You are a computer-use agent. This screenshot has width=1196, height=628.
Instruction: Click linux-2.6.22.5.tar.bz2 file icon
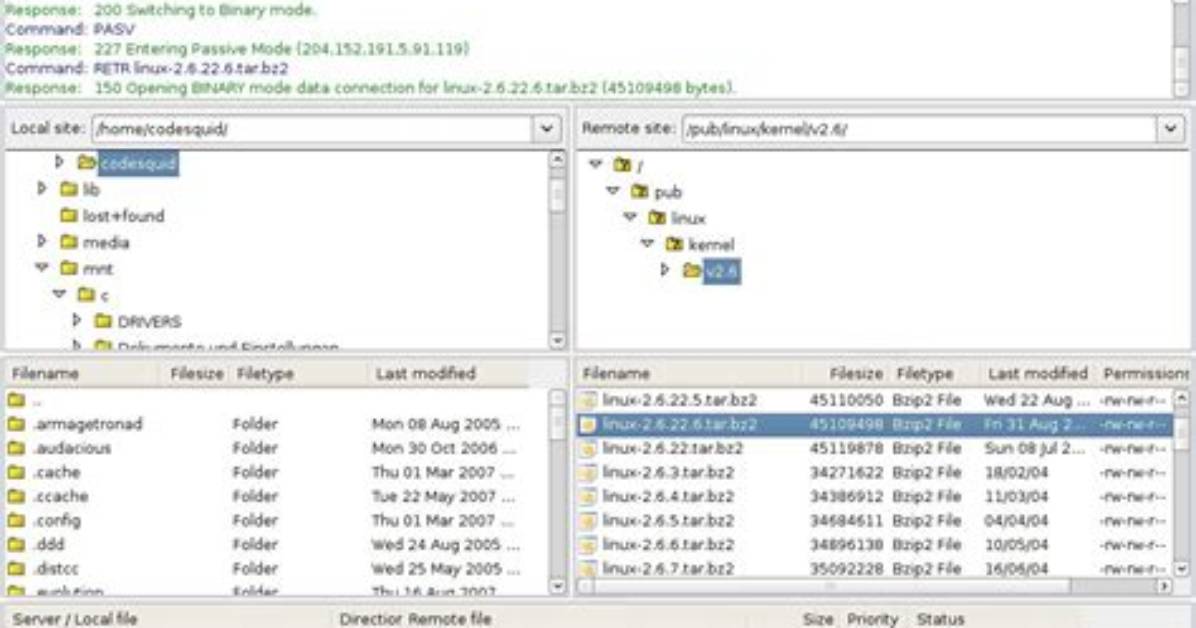point(587,400)
